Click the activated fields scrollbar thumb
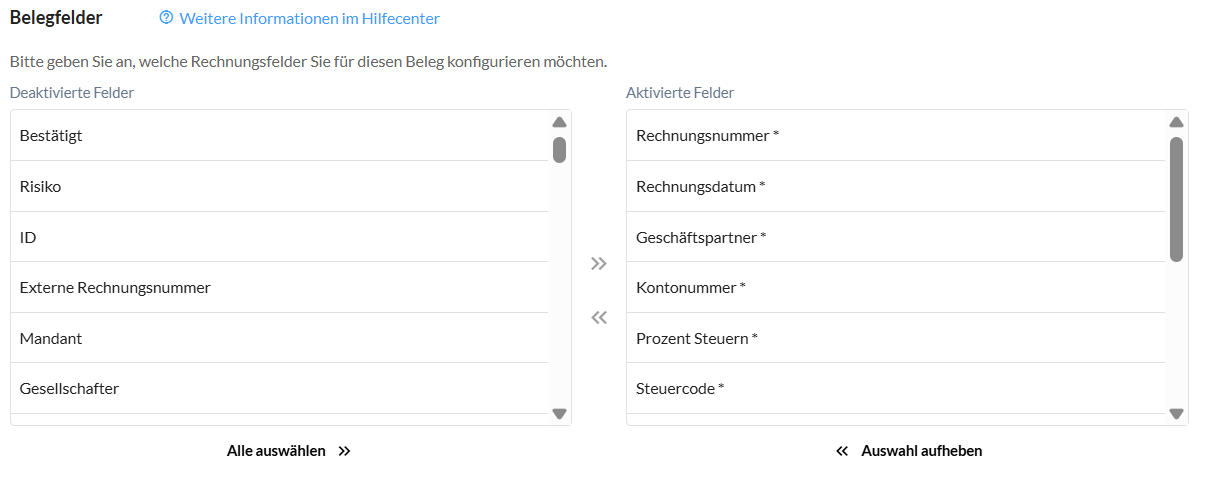This screenshot has width=1216, height=481. [x=1176, y=198]
